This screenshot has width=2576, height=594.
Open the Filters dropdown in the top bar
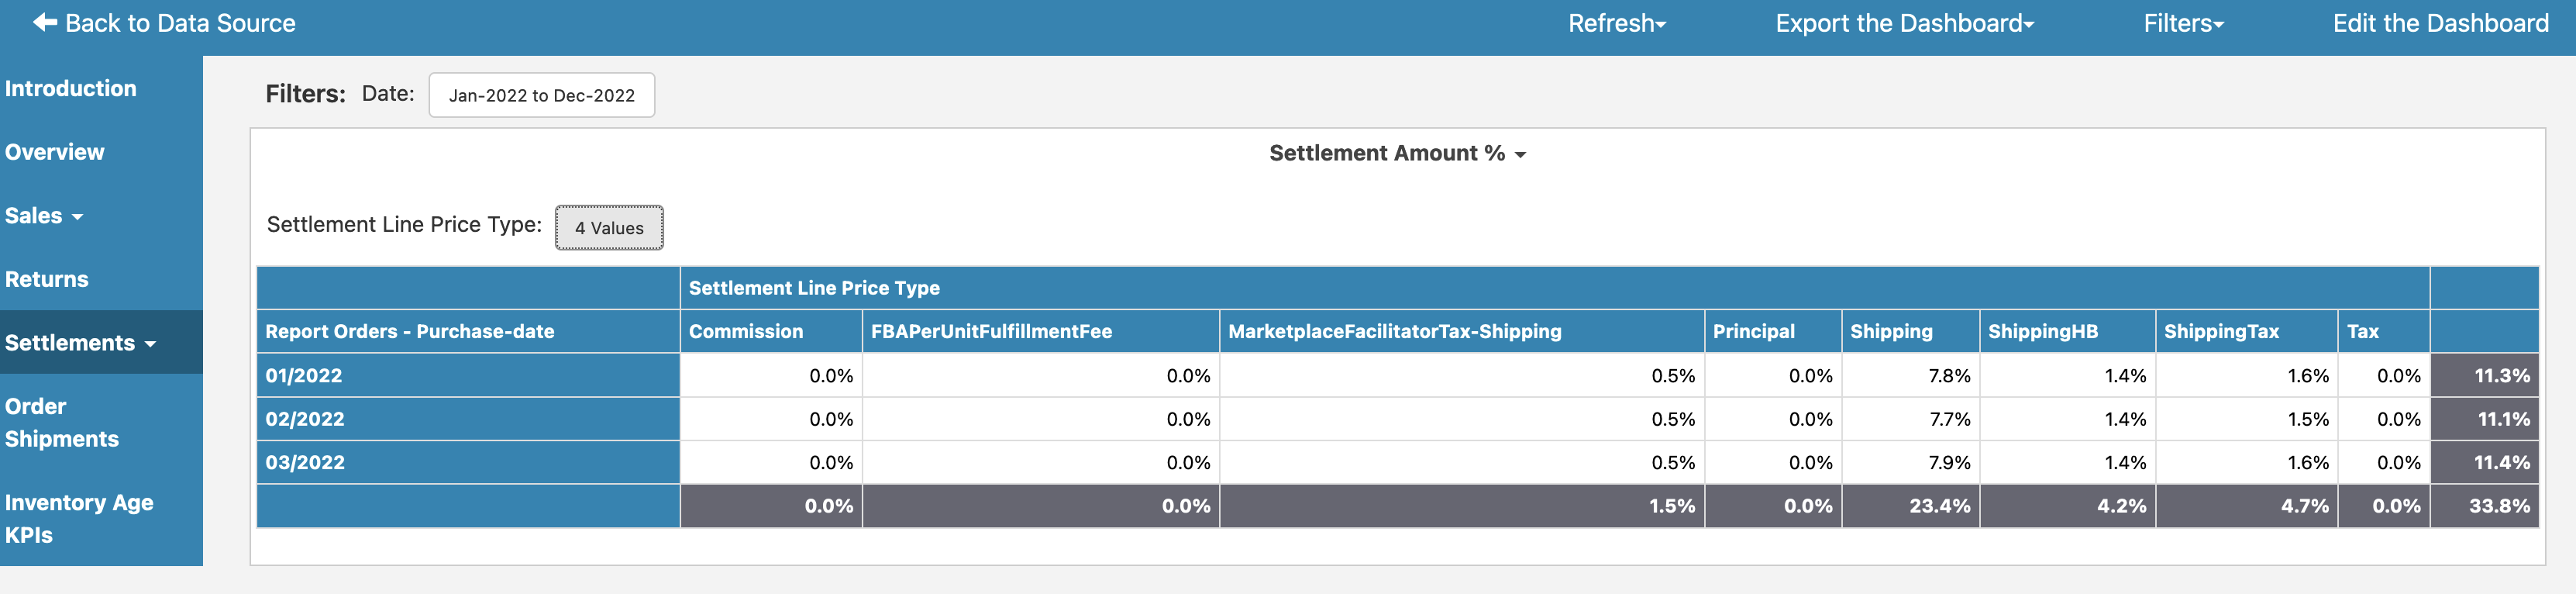click(2182, 22)
